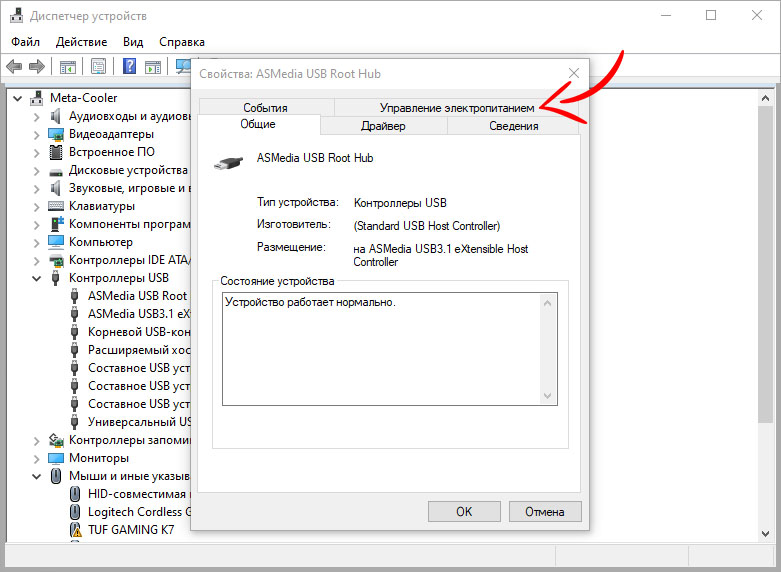
Task: Select HID-совместимая mouse item
Action: pos(139,494)
